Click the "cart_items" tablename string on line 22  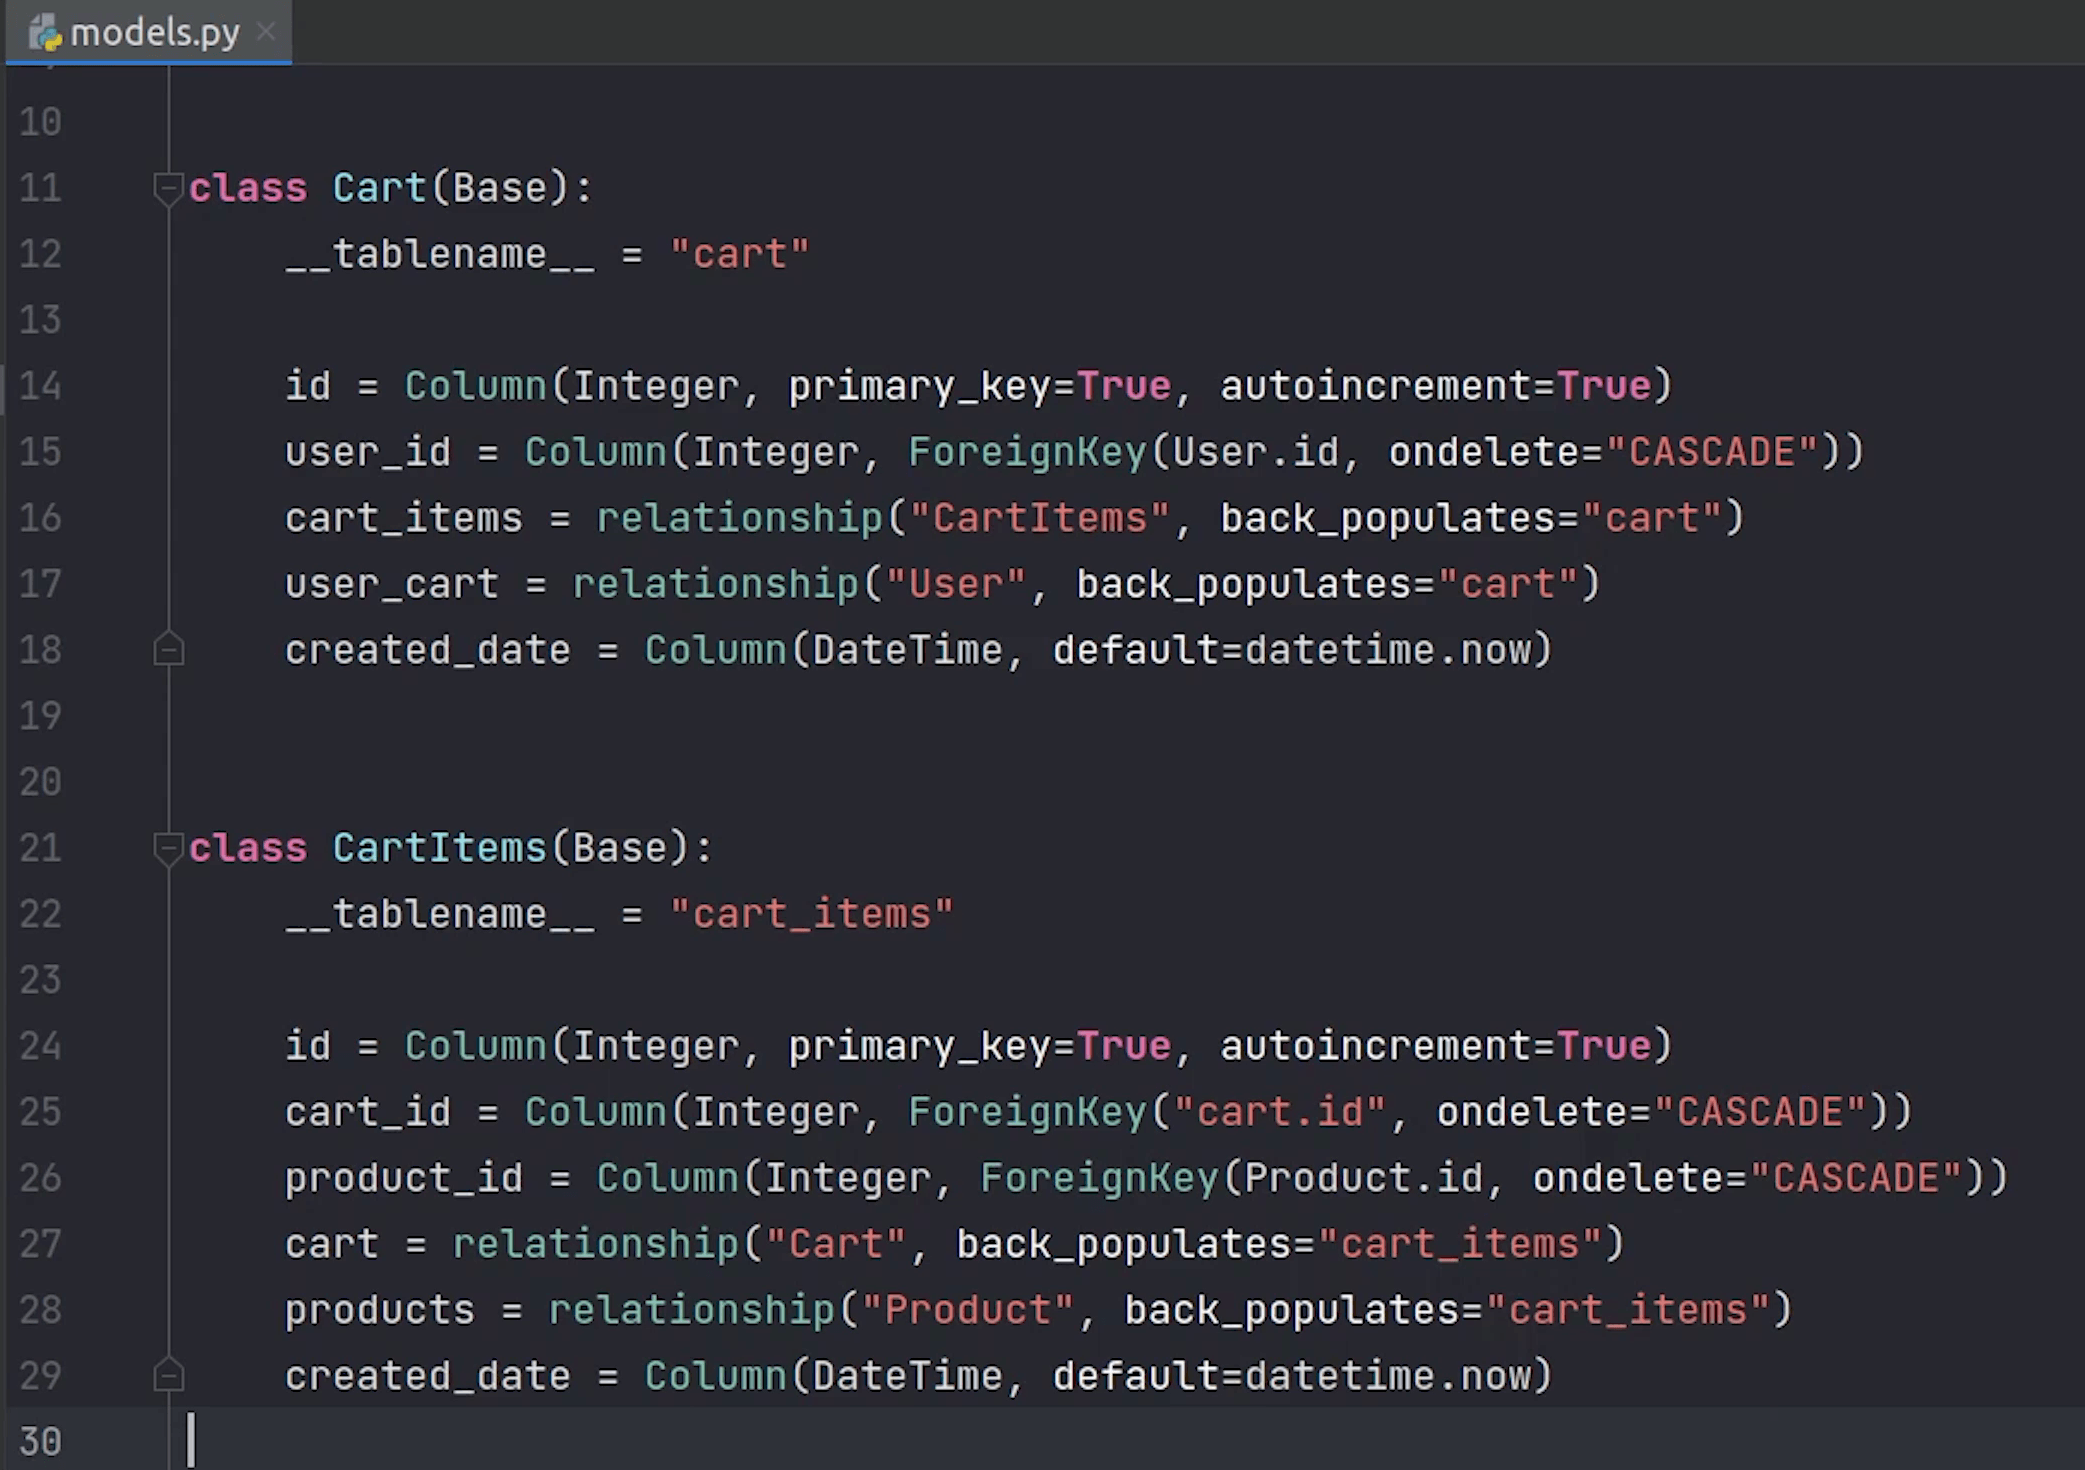point(811,914)
